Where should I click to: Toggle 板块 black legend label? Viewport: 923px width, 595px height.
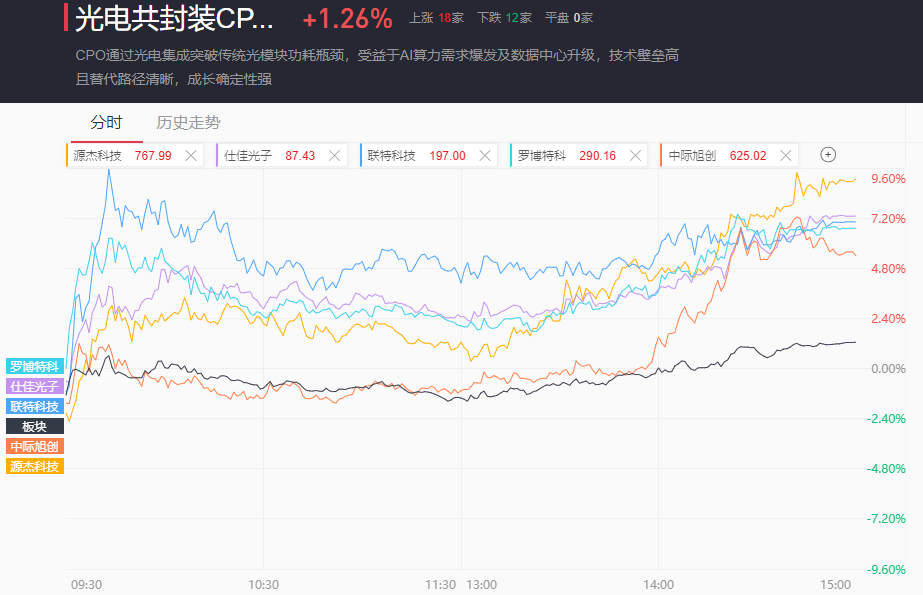[35, 426]
